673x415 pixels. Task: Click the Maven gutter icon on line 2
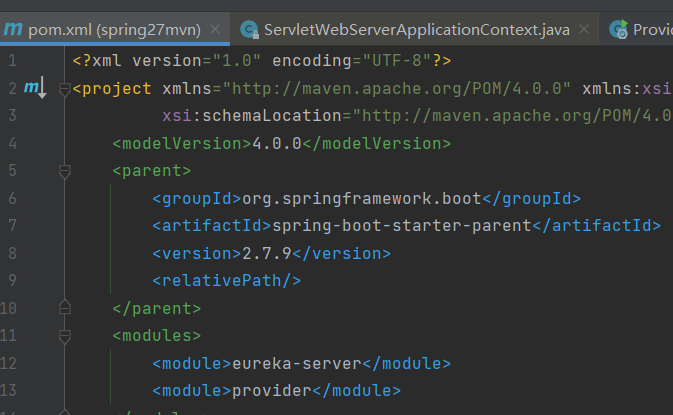click(34, 89)
